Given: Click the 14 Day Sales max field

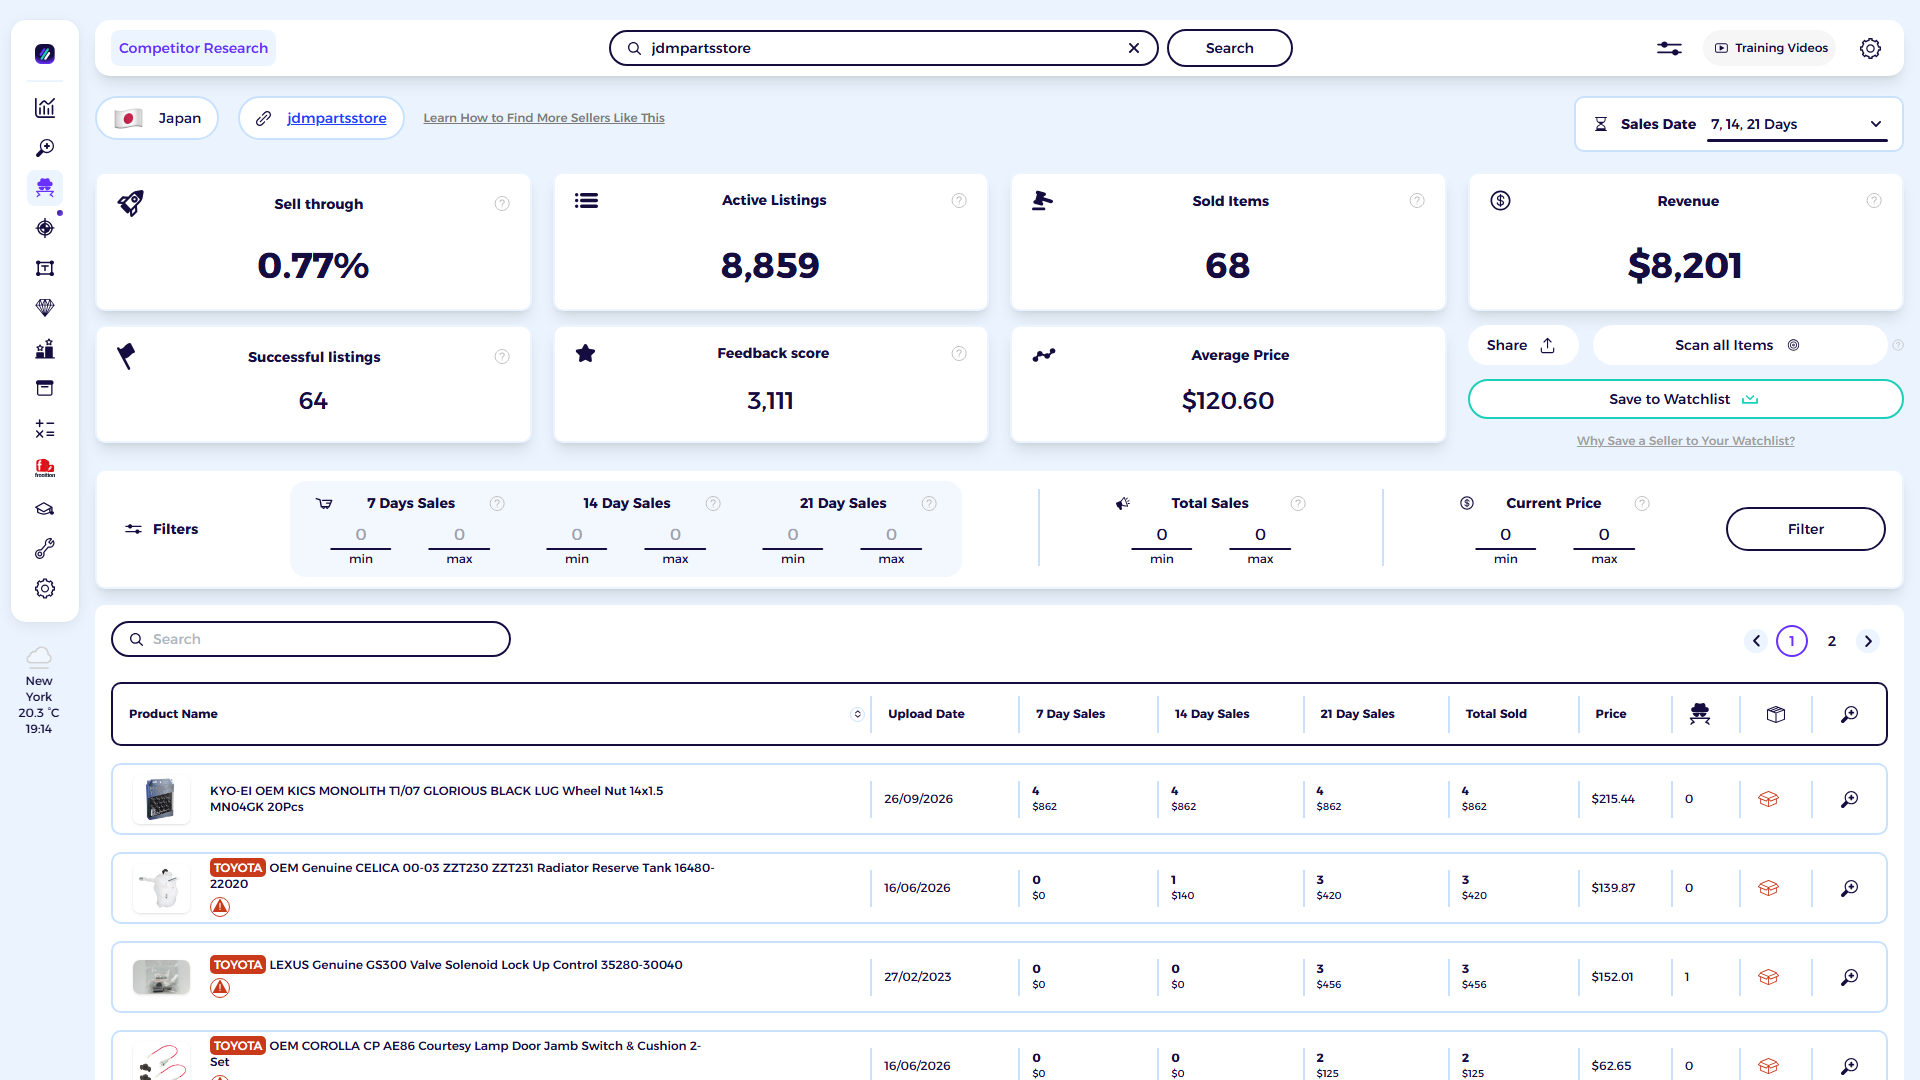Looking at the screenshot, I should click(675, 536).
